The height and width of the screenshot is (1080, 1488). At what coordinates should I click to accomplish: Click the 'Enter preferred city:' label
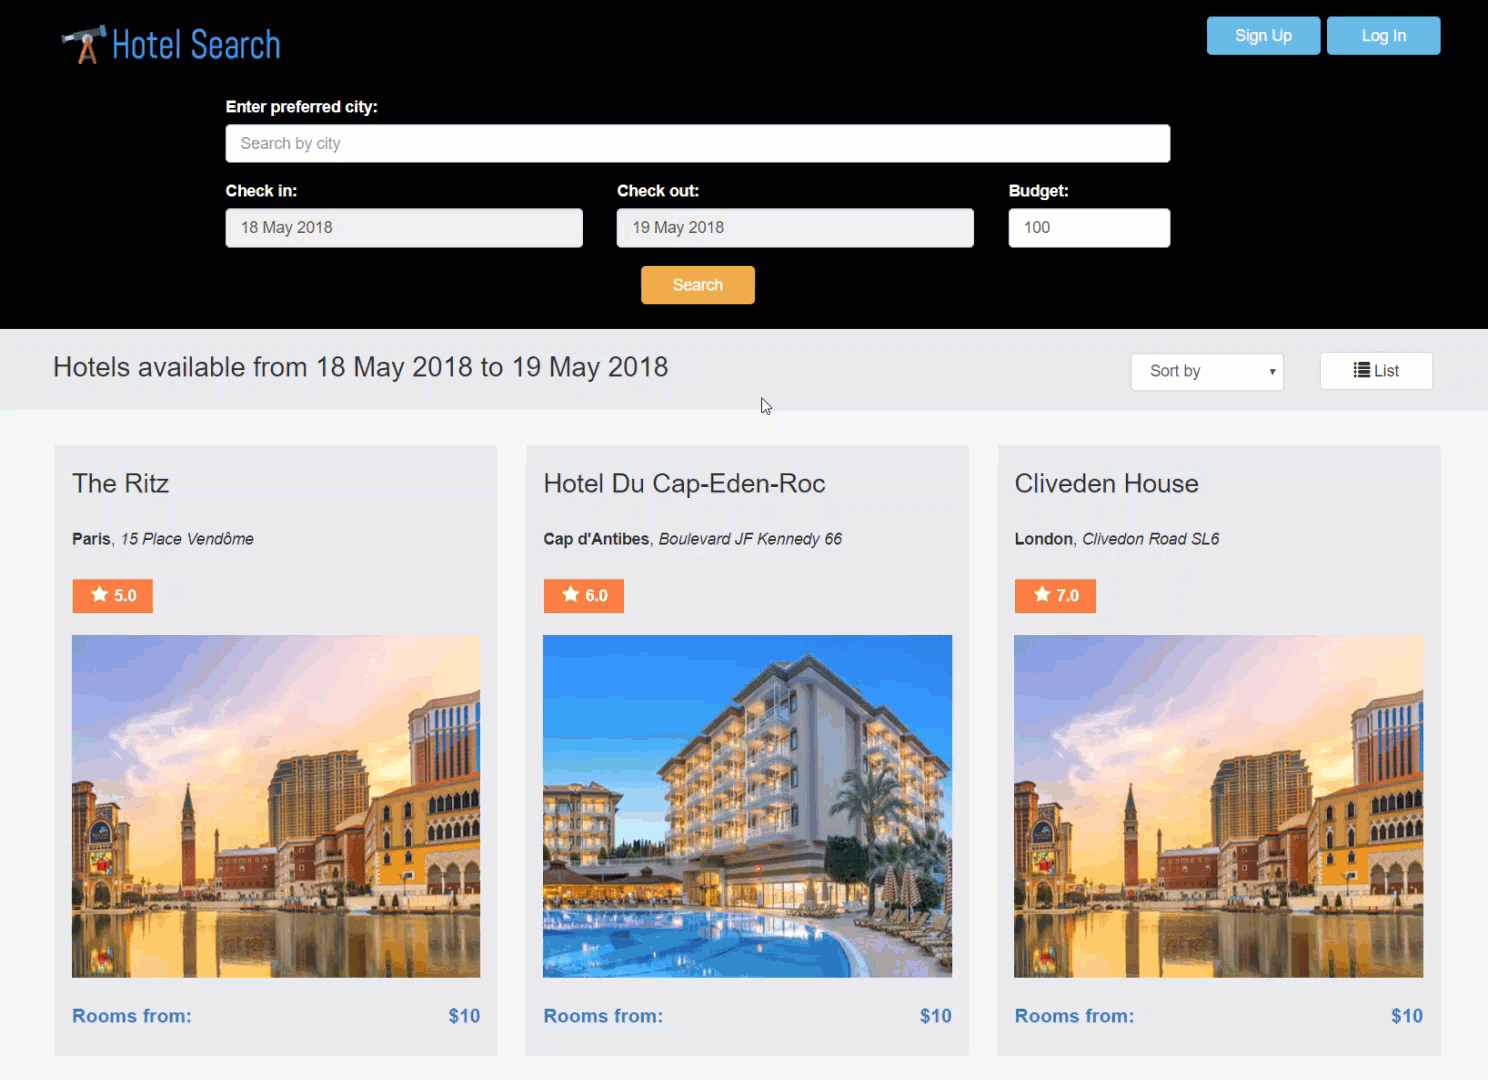click(301, 107)
